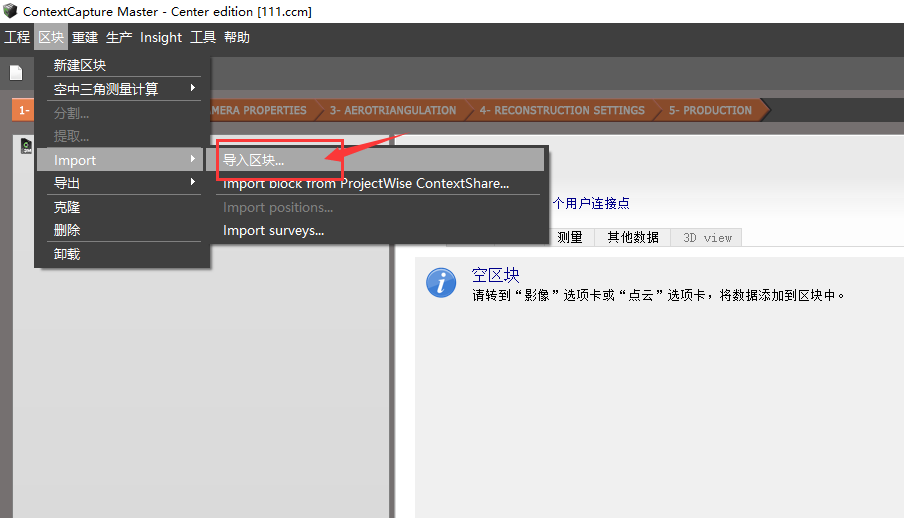
Task: Open the 重建 menu
Action: 85,37
